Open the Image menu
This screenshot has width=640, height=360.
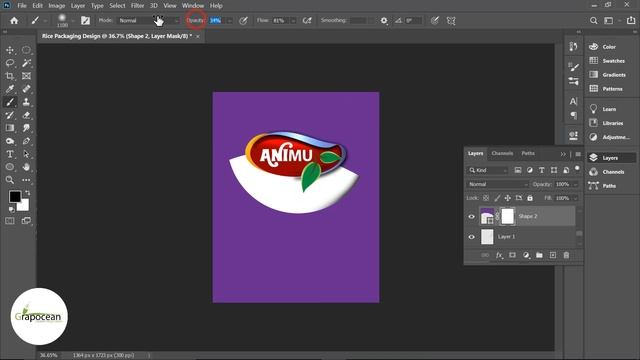[57, 6]
